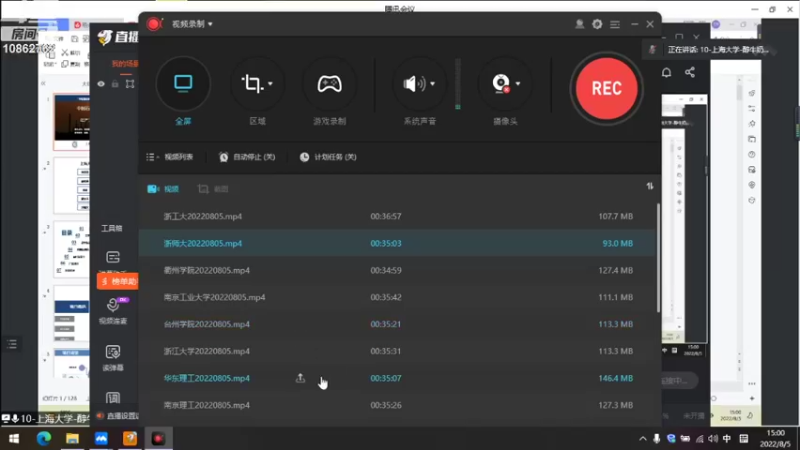The image size is (800, 450).
Task: Open Tencent Meeting icon on taskbar
Action: [x=101, y=438]
